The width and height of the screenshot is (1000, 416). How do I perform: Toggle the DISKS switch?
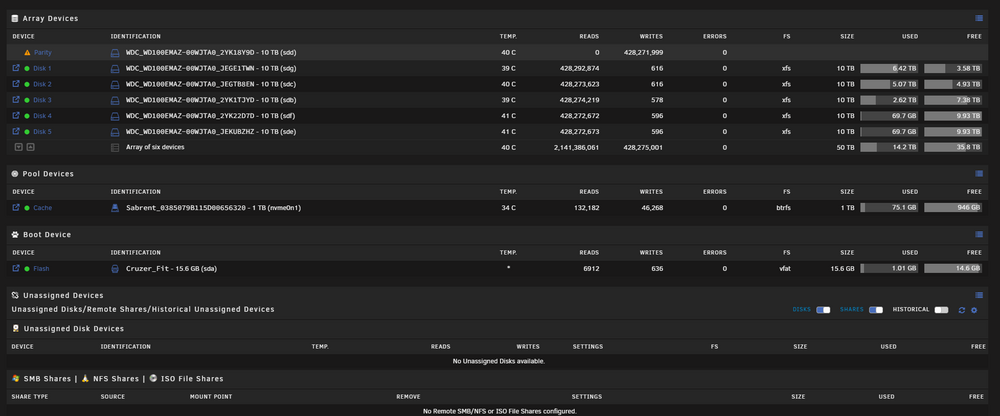[823, 310]
